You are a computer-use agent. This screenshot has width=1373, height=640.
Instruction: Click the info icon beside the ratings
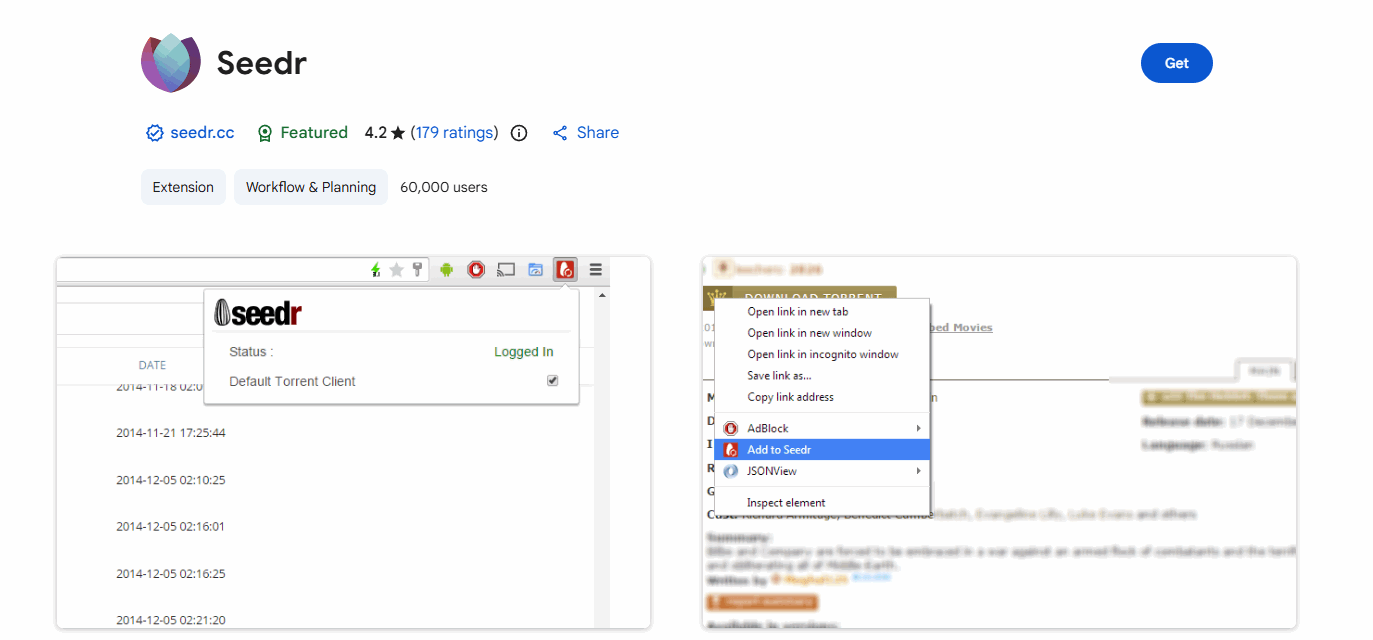click(519, 133)
